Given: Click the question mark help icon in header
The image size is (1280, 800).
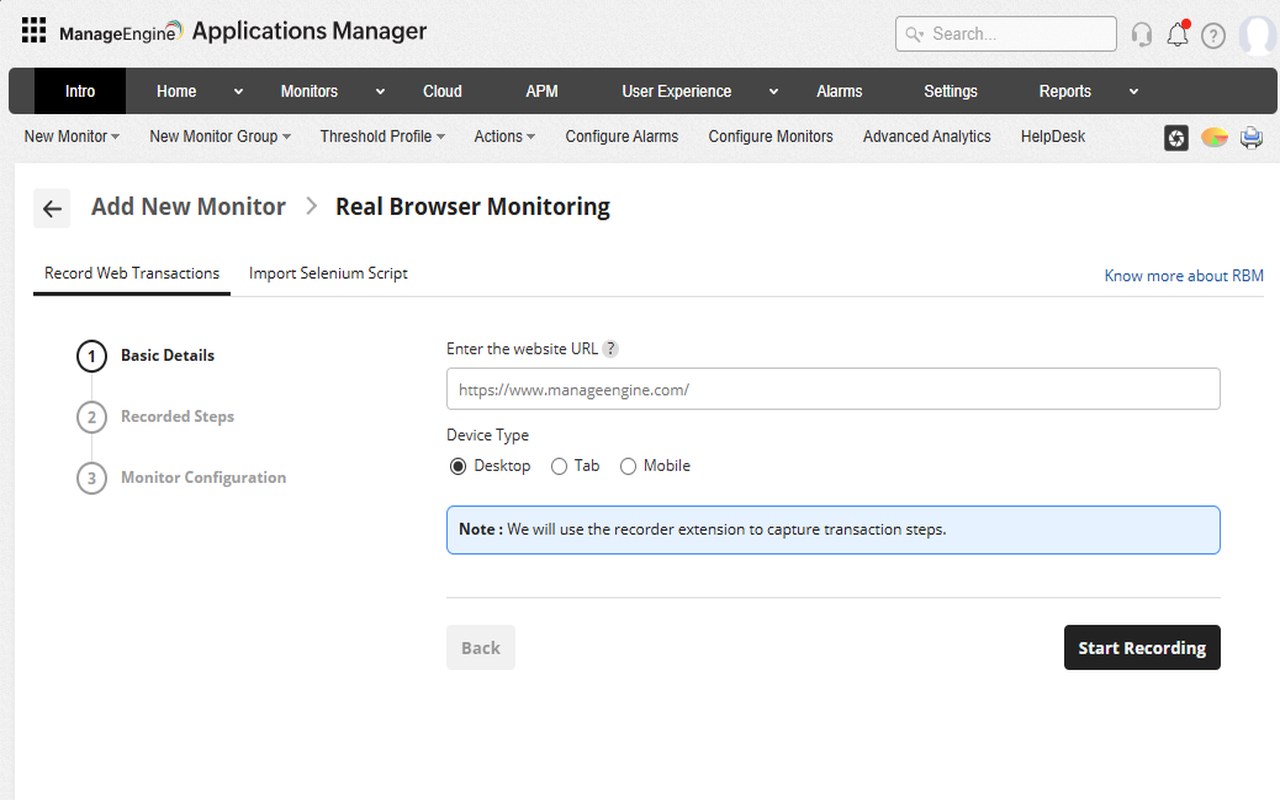Looking at the screenshot, I should click(x=1213, y=36).
